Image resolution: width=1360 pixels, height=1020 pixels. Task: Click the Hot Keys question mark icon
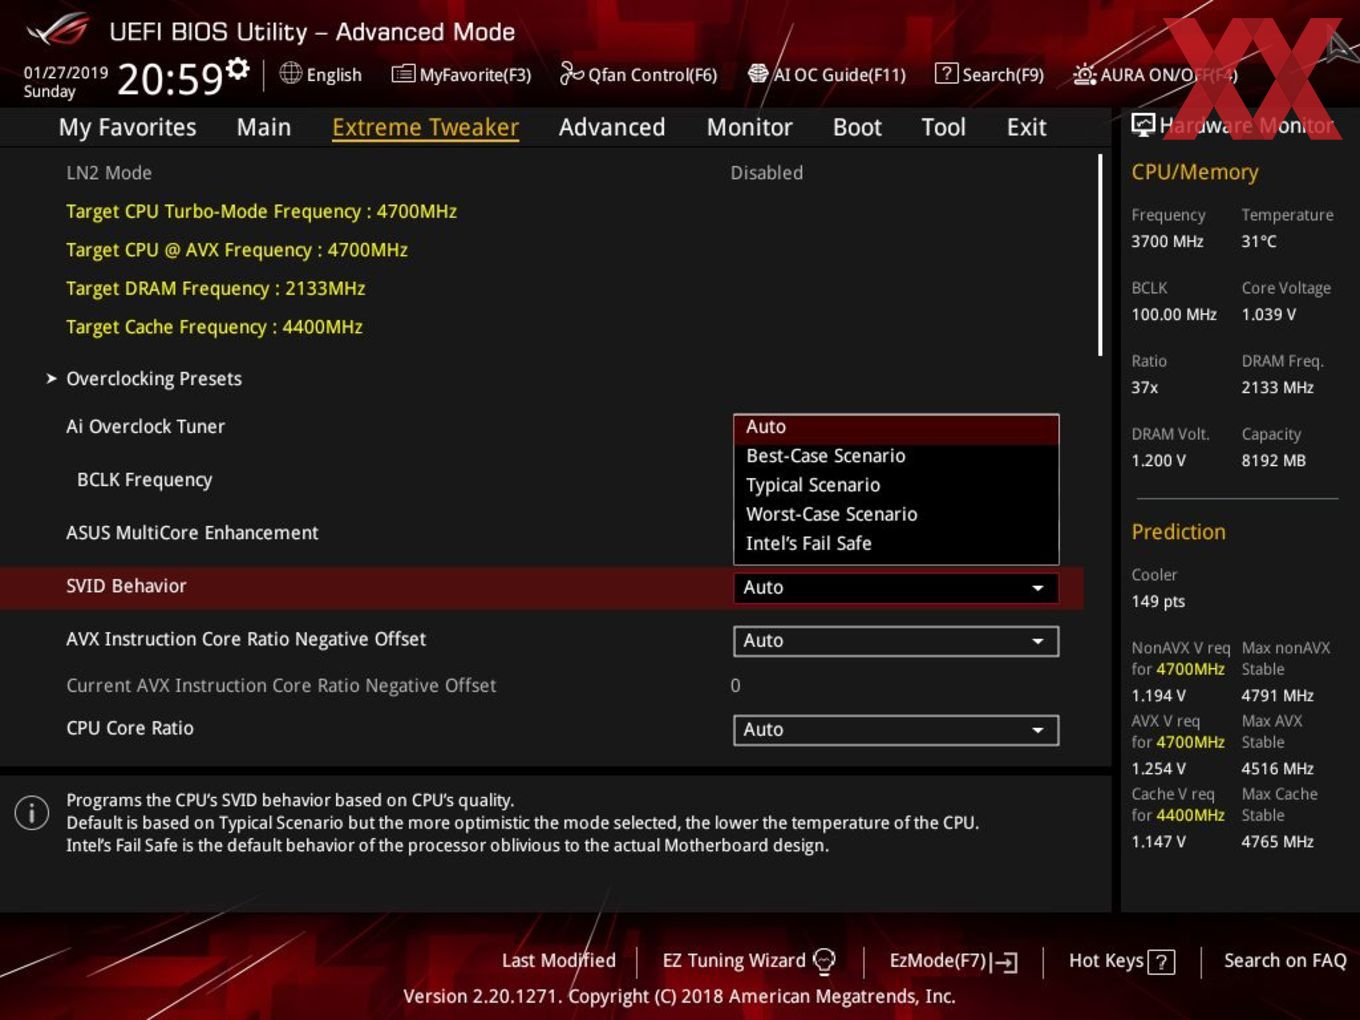[1161, 962]
